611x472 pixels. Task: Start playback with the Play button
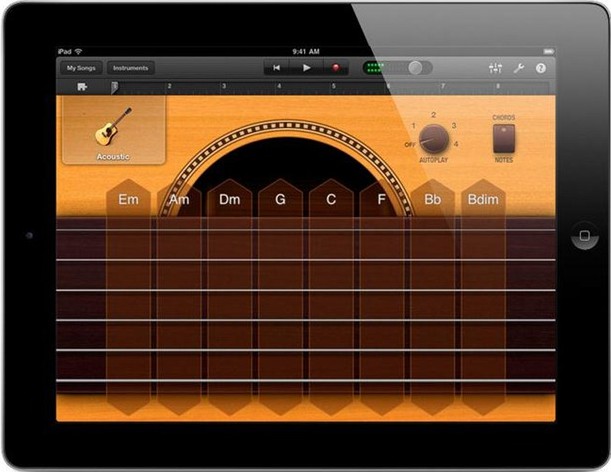(307, 68)
